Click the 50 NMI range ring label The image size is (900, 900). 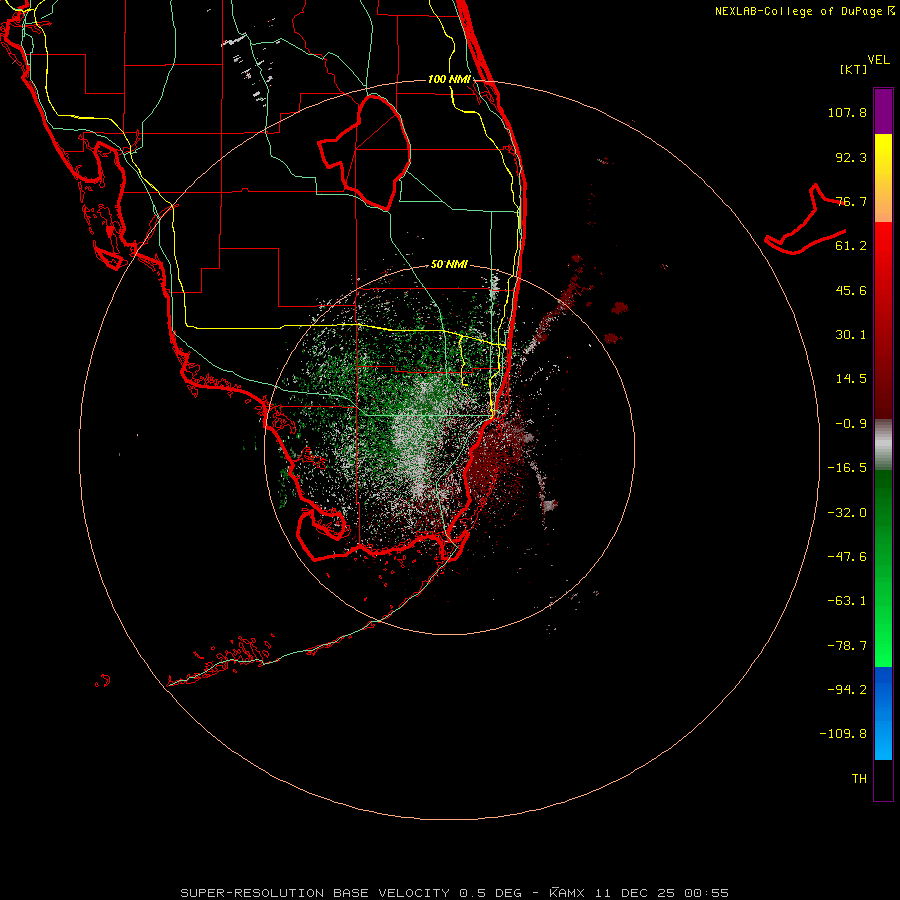[x=449, y=264]
